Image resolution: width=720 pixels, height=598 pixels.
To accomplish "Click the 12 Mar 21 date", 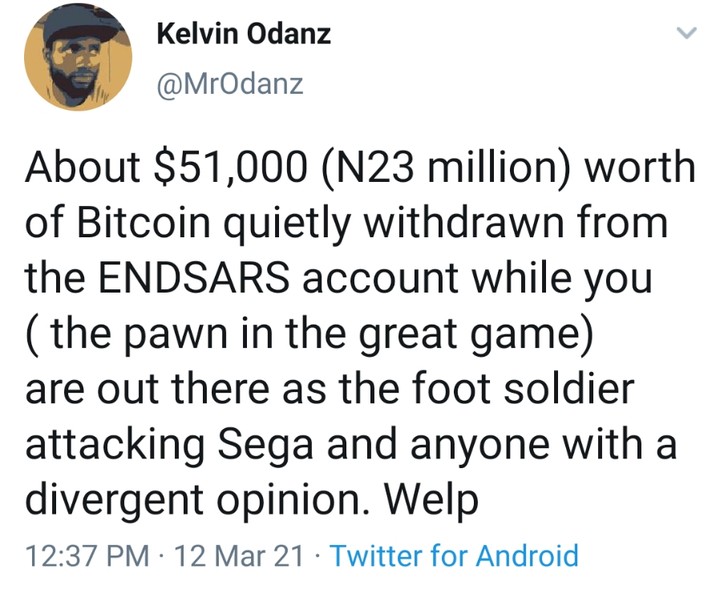I will (238, 555).
